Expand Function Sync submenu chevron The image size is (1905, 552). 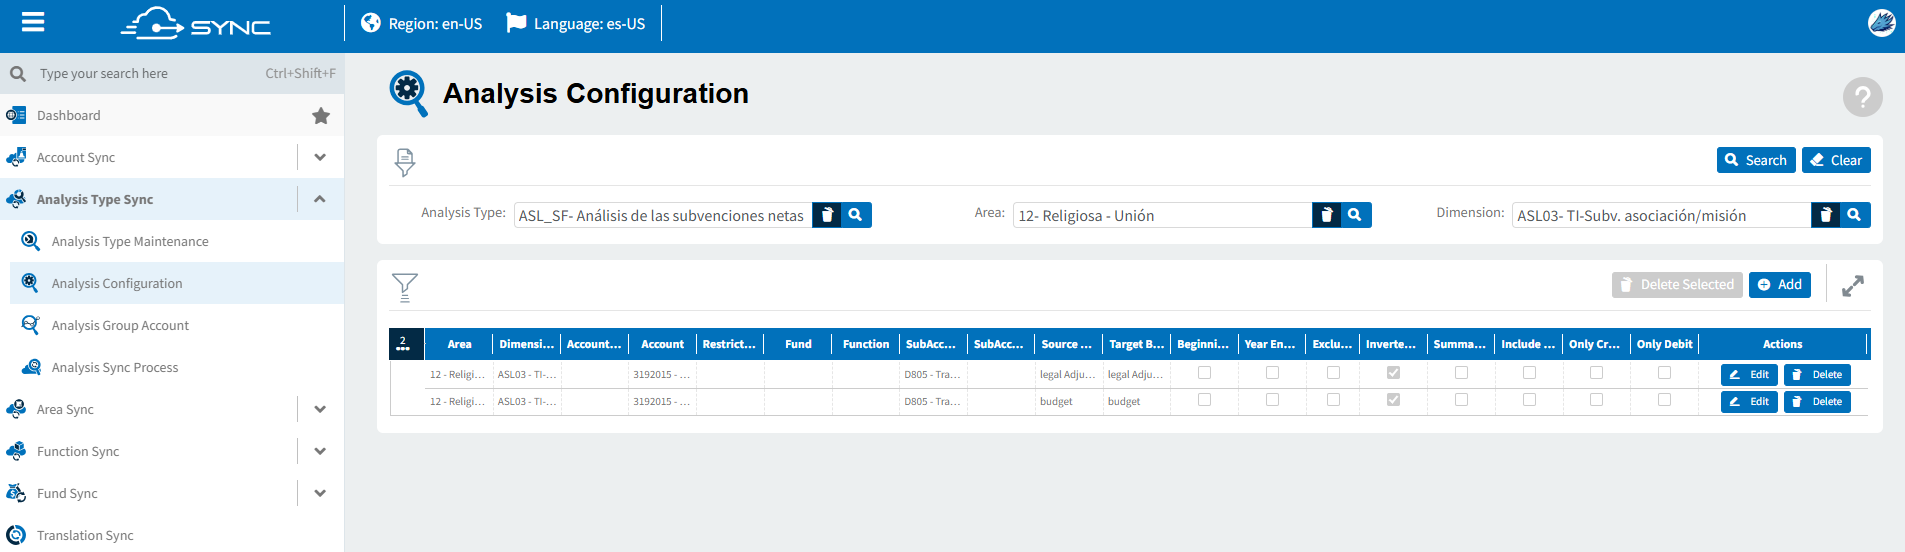320,451
